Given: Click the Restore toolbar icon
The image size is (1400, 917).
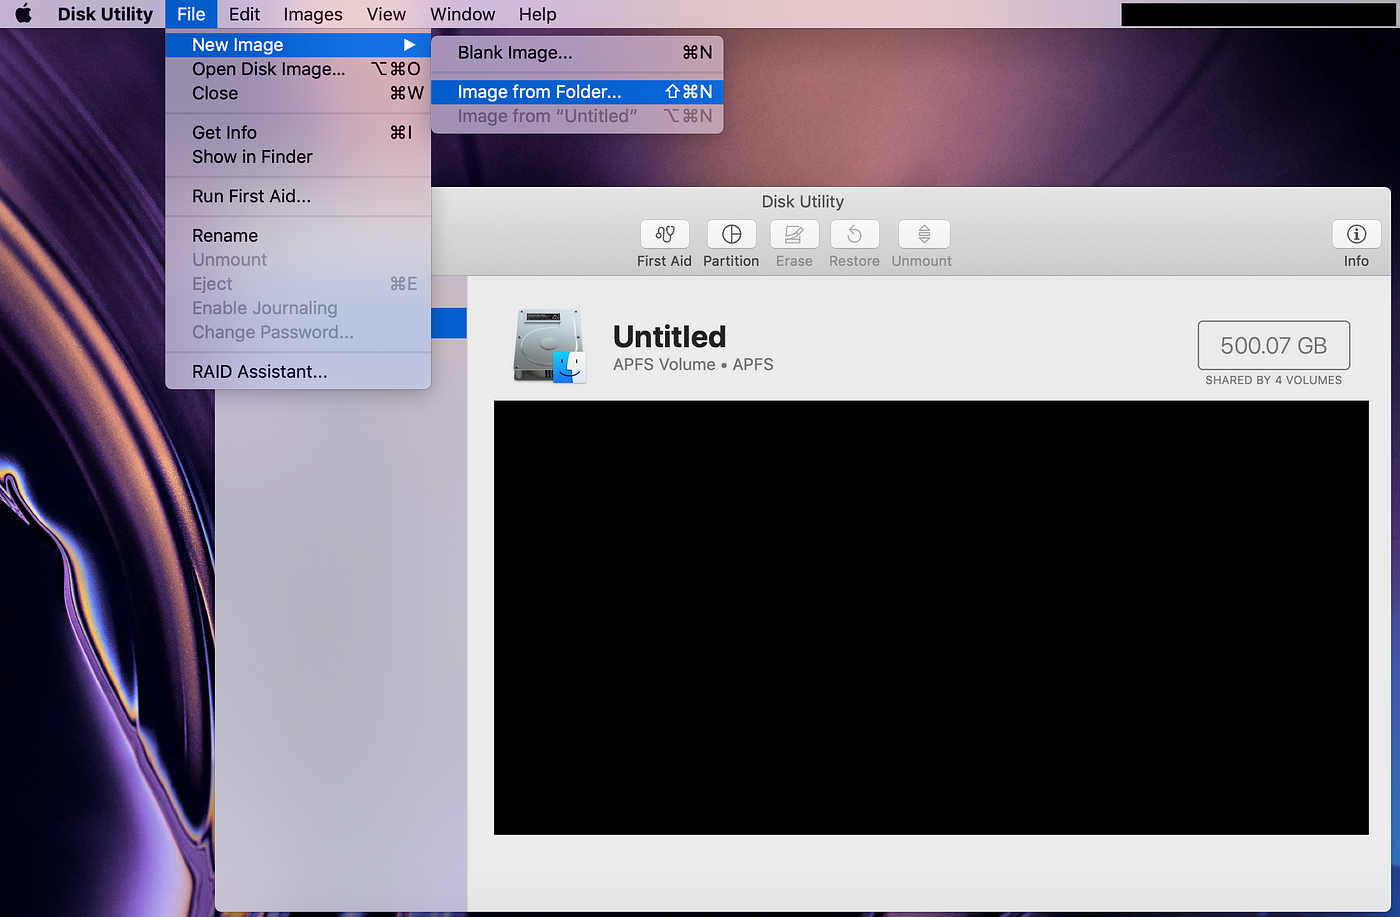Looking at the screenshot, I should click(854, 234).
